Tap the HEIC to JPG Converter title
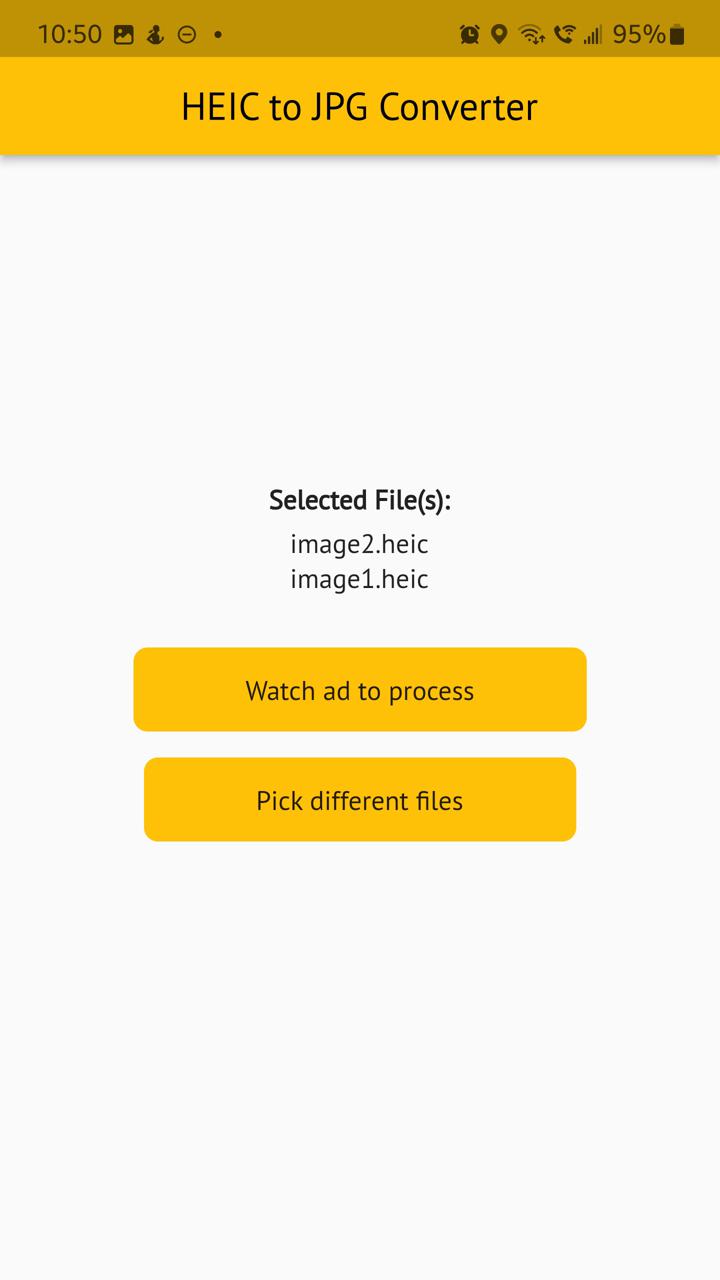The image size is (720, 1280). (x=360, y=107)
